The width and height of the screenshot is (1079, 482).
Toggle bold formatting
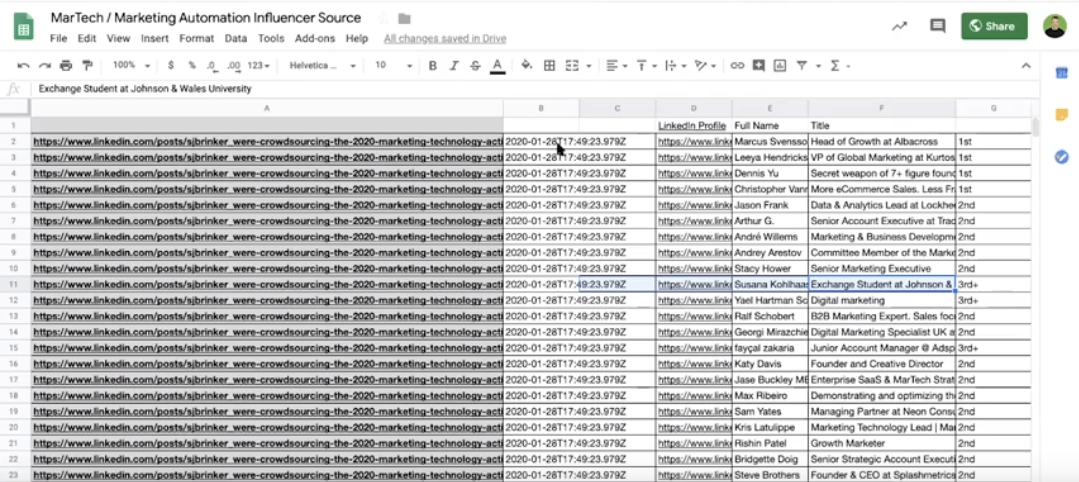433,65
